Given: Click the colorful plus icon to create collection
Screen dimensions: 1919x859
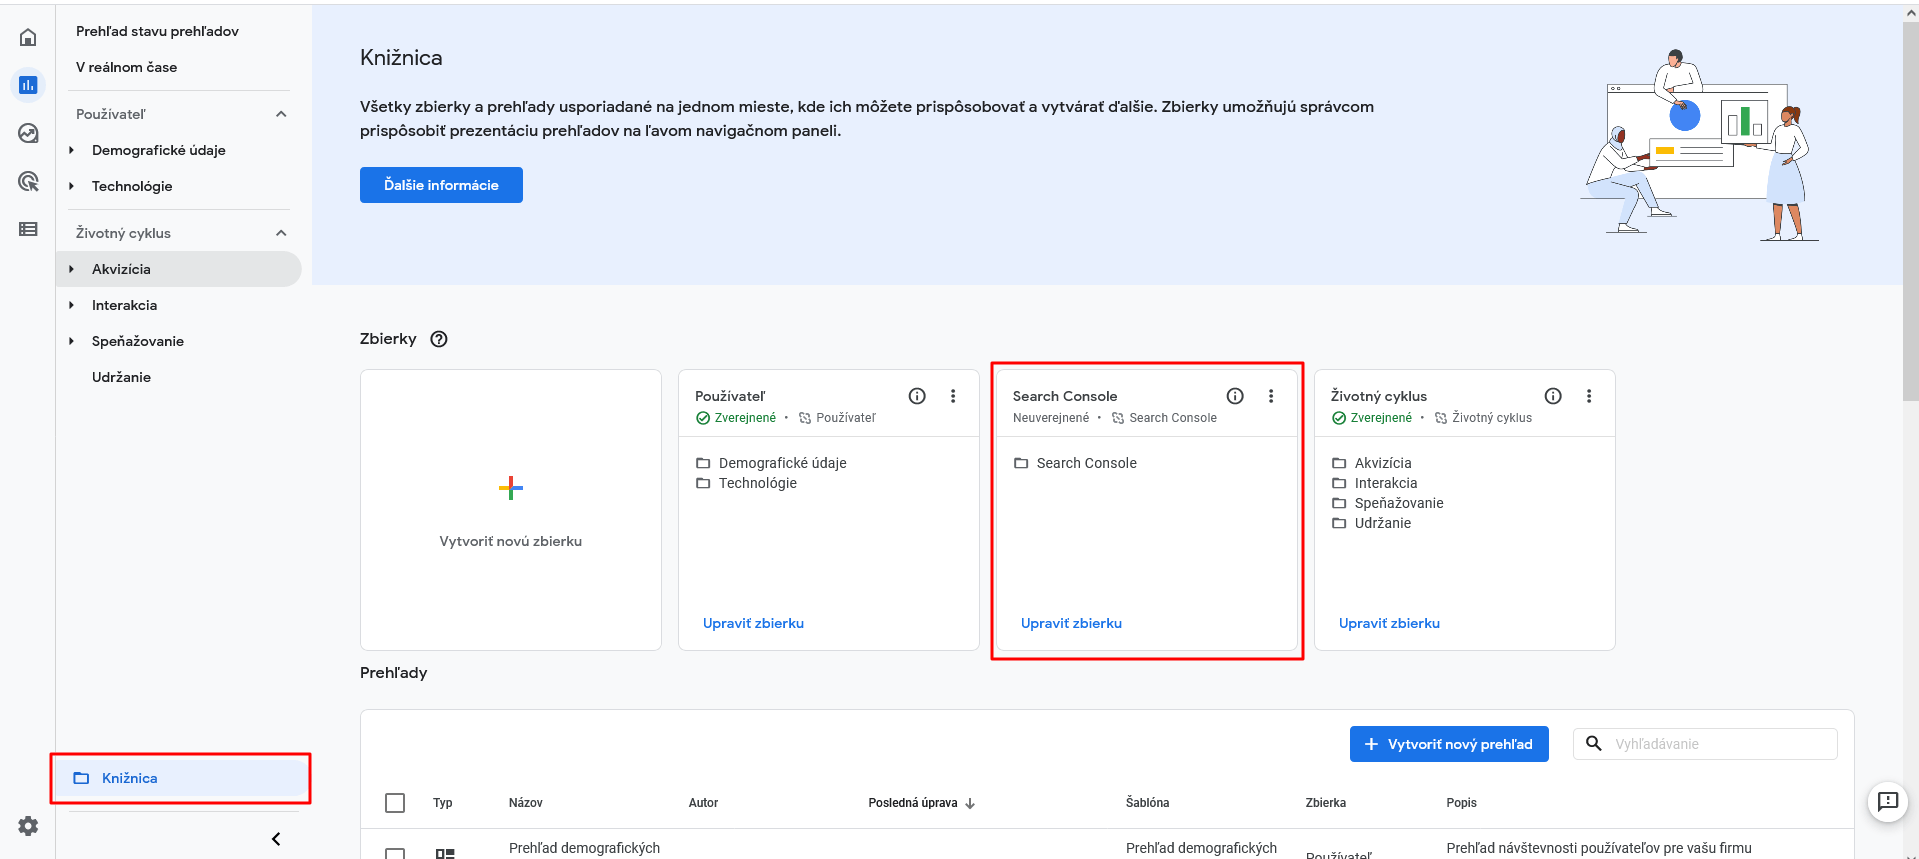Looking at the screenshot, I should (511, 488).
